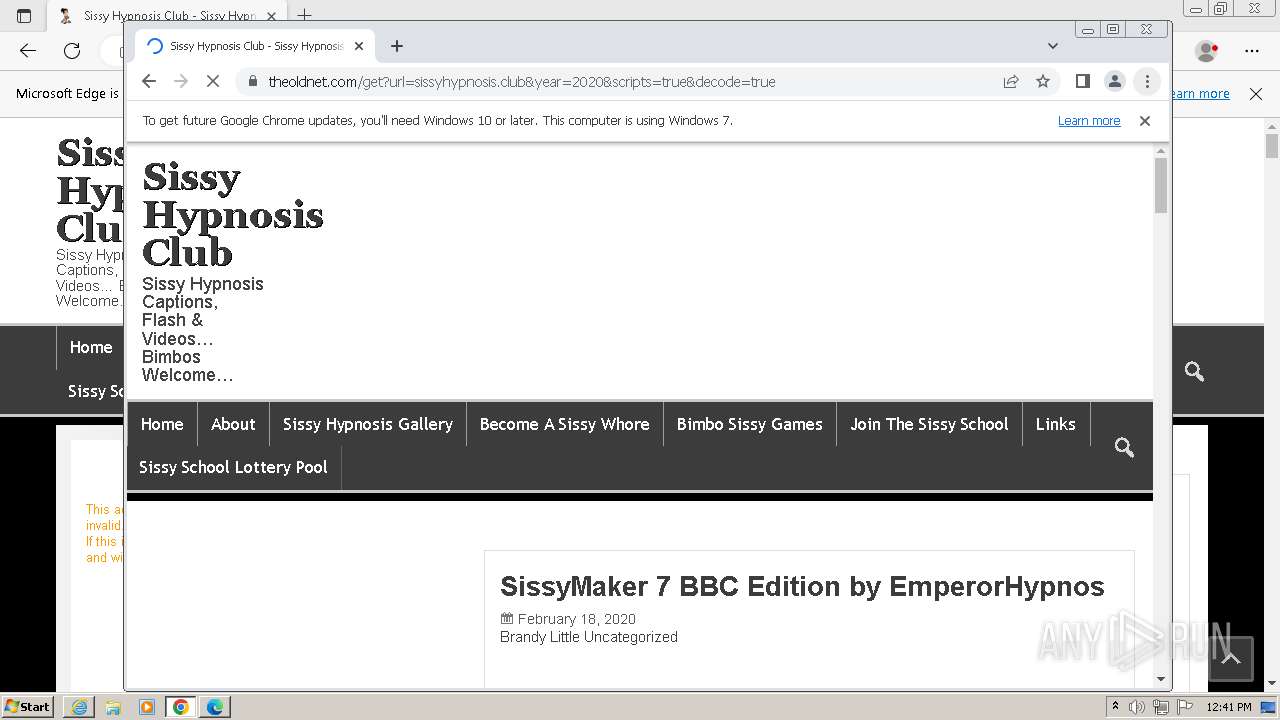Screen dimensions: 1280x720
Task: Open Home menu in the Edge window
Action: pyautogui.click(x=91, y=347)
